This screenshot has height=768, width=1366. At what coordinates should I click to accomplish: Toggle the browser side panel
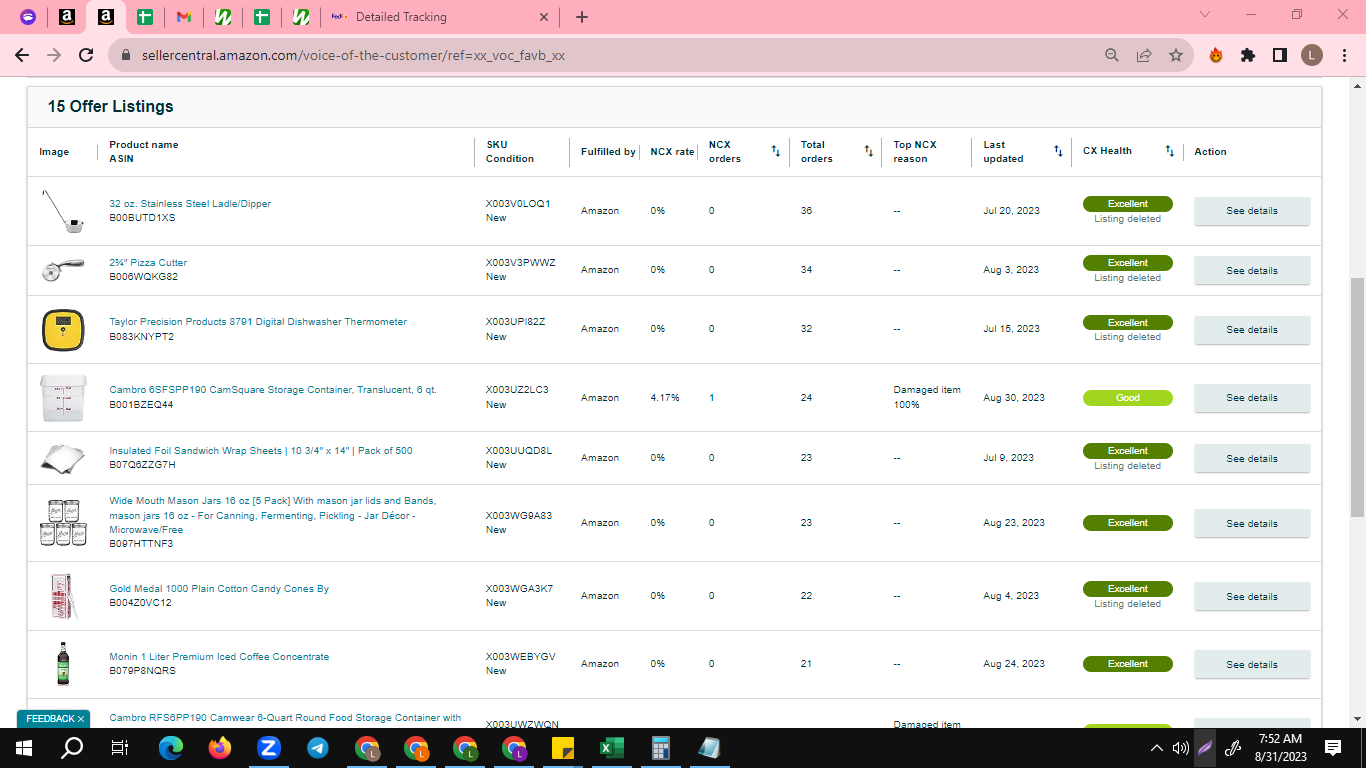(x=1280, y=55)
